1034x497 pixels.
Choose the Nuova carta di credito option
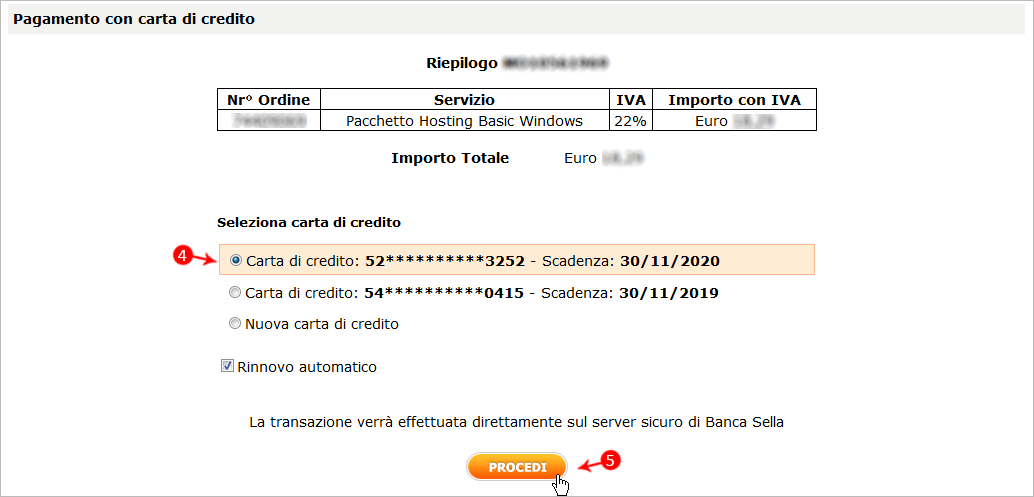235,323
